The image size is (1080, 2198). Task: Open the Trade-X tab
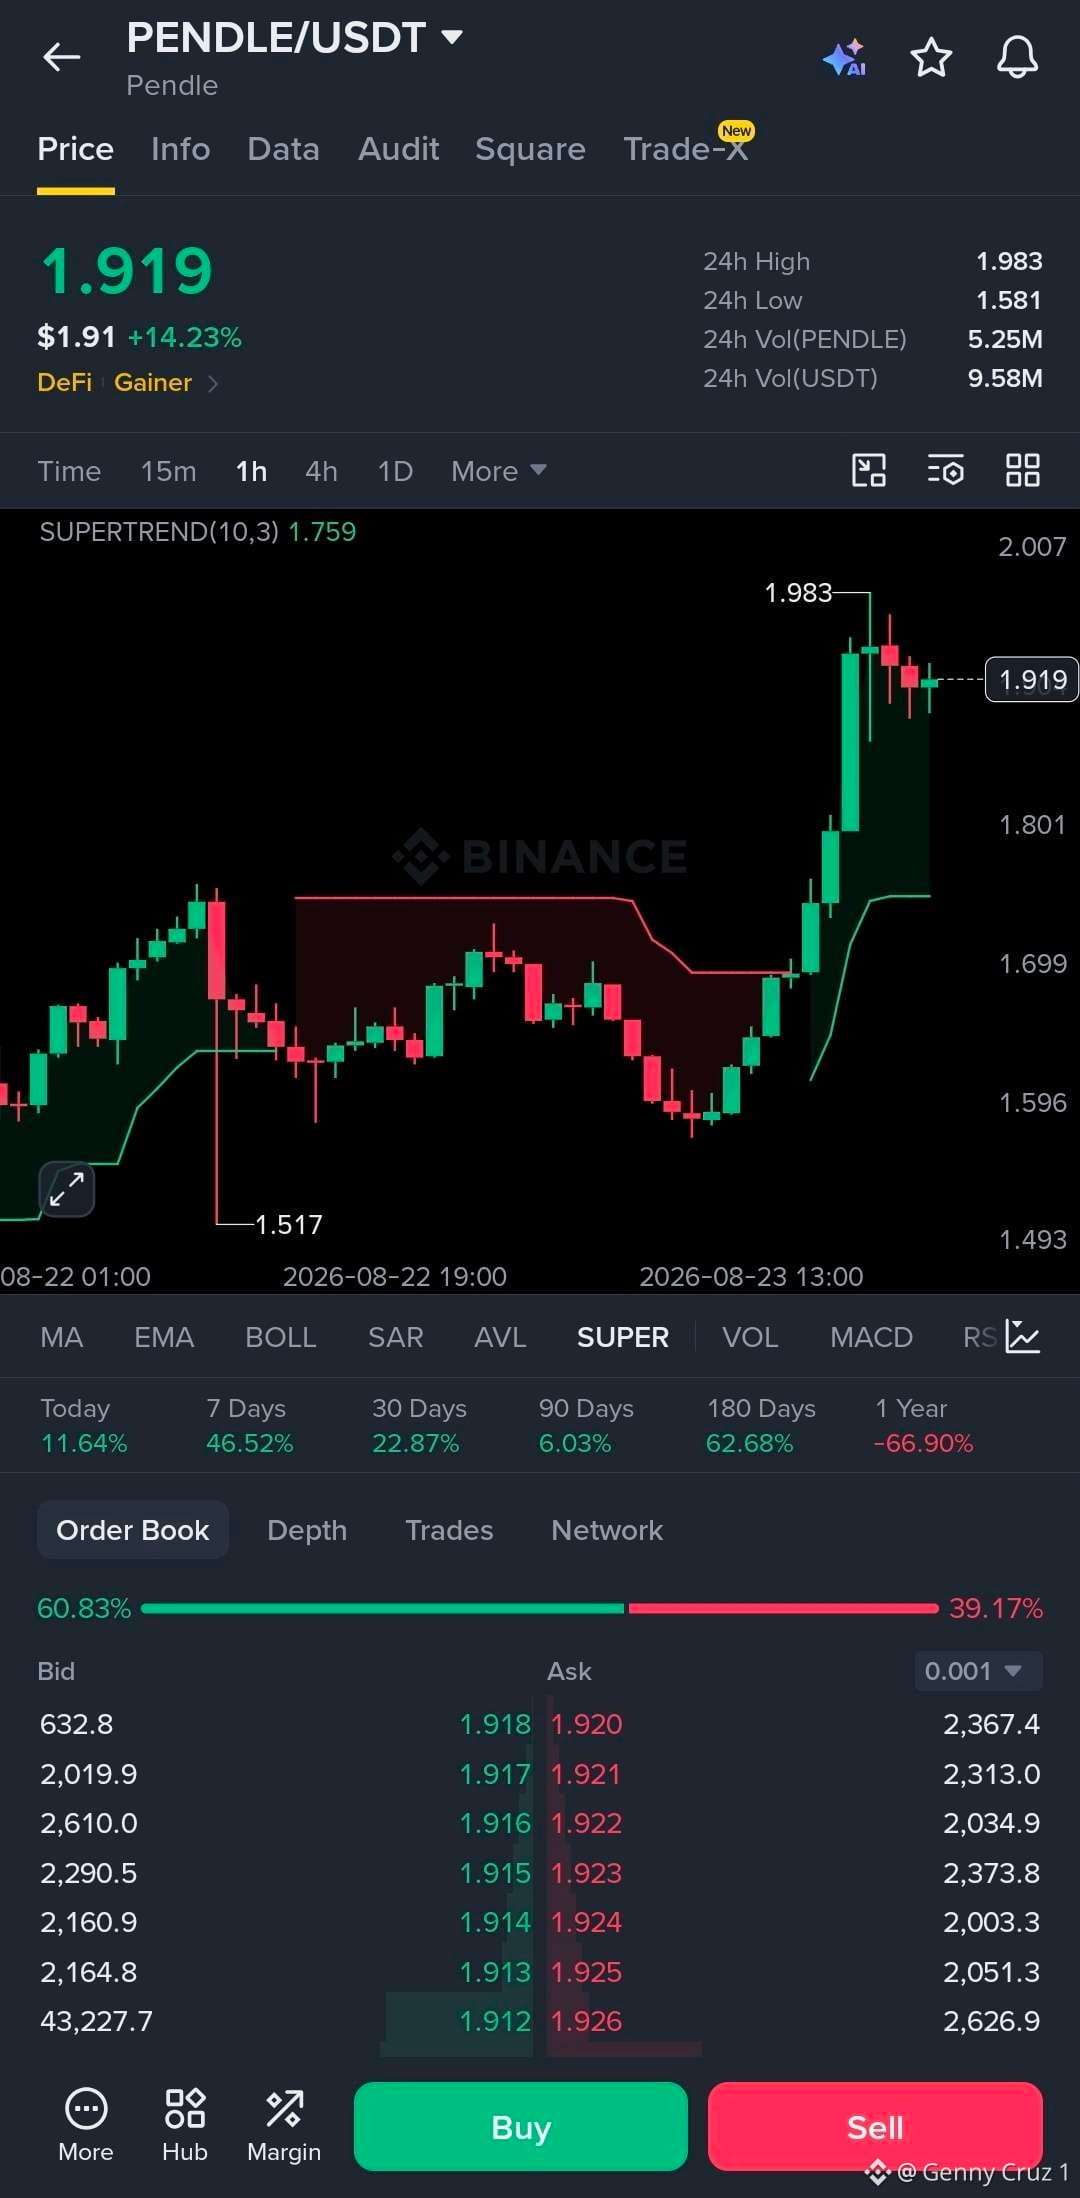point(686,149)
